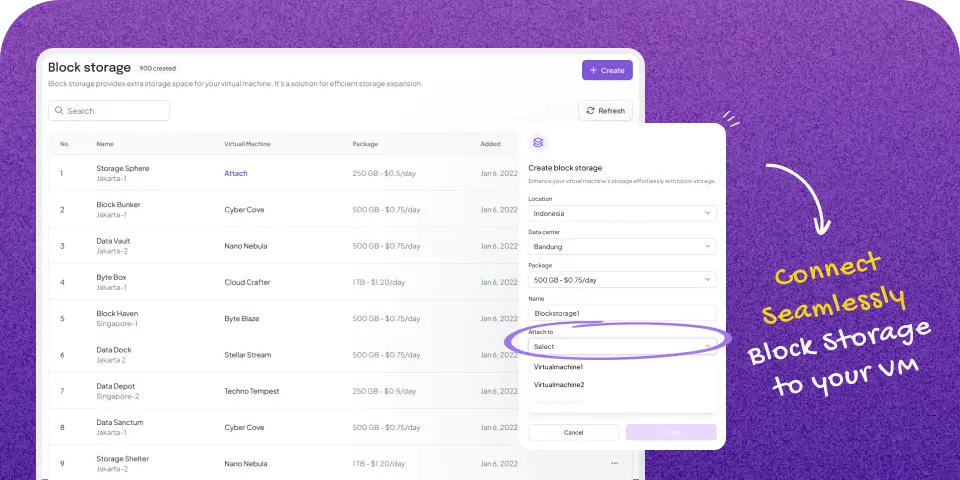
Task: Sort by the Package column header
Action: coord(365,144)
